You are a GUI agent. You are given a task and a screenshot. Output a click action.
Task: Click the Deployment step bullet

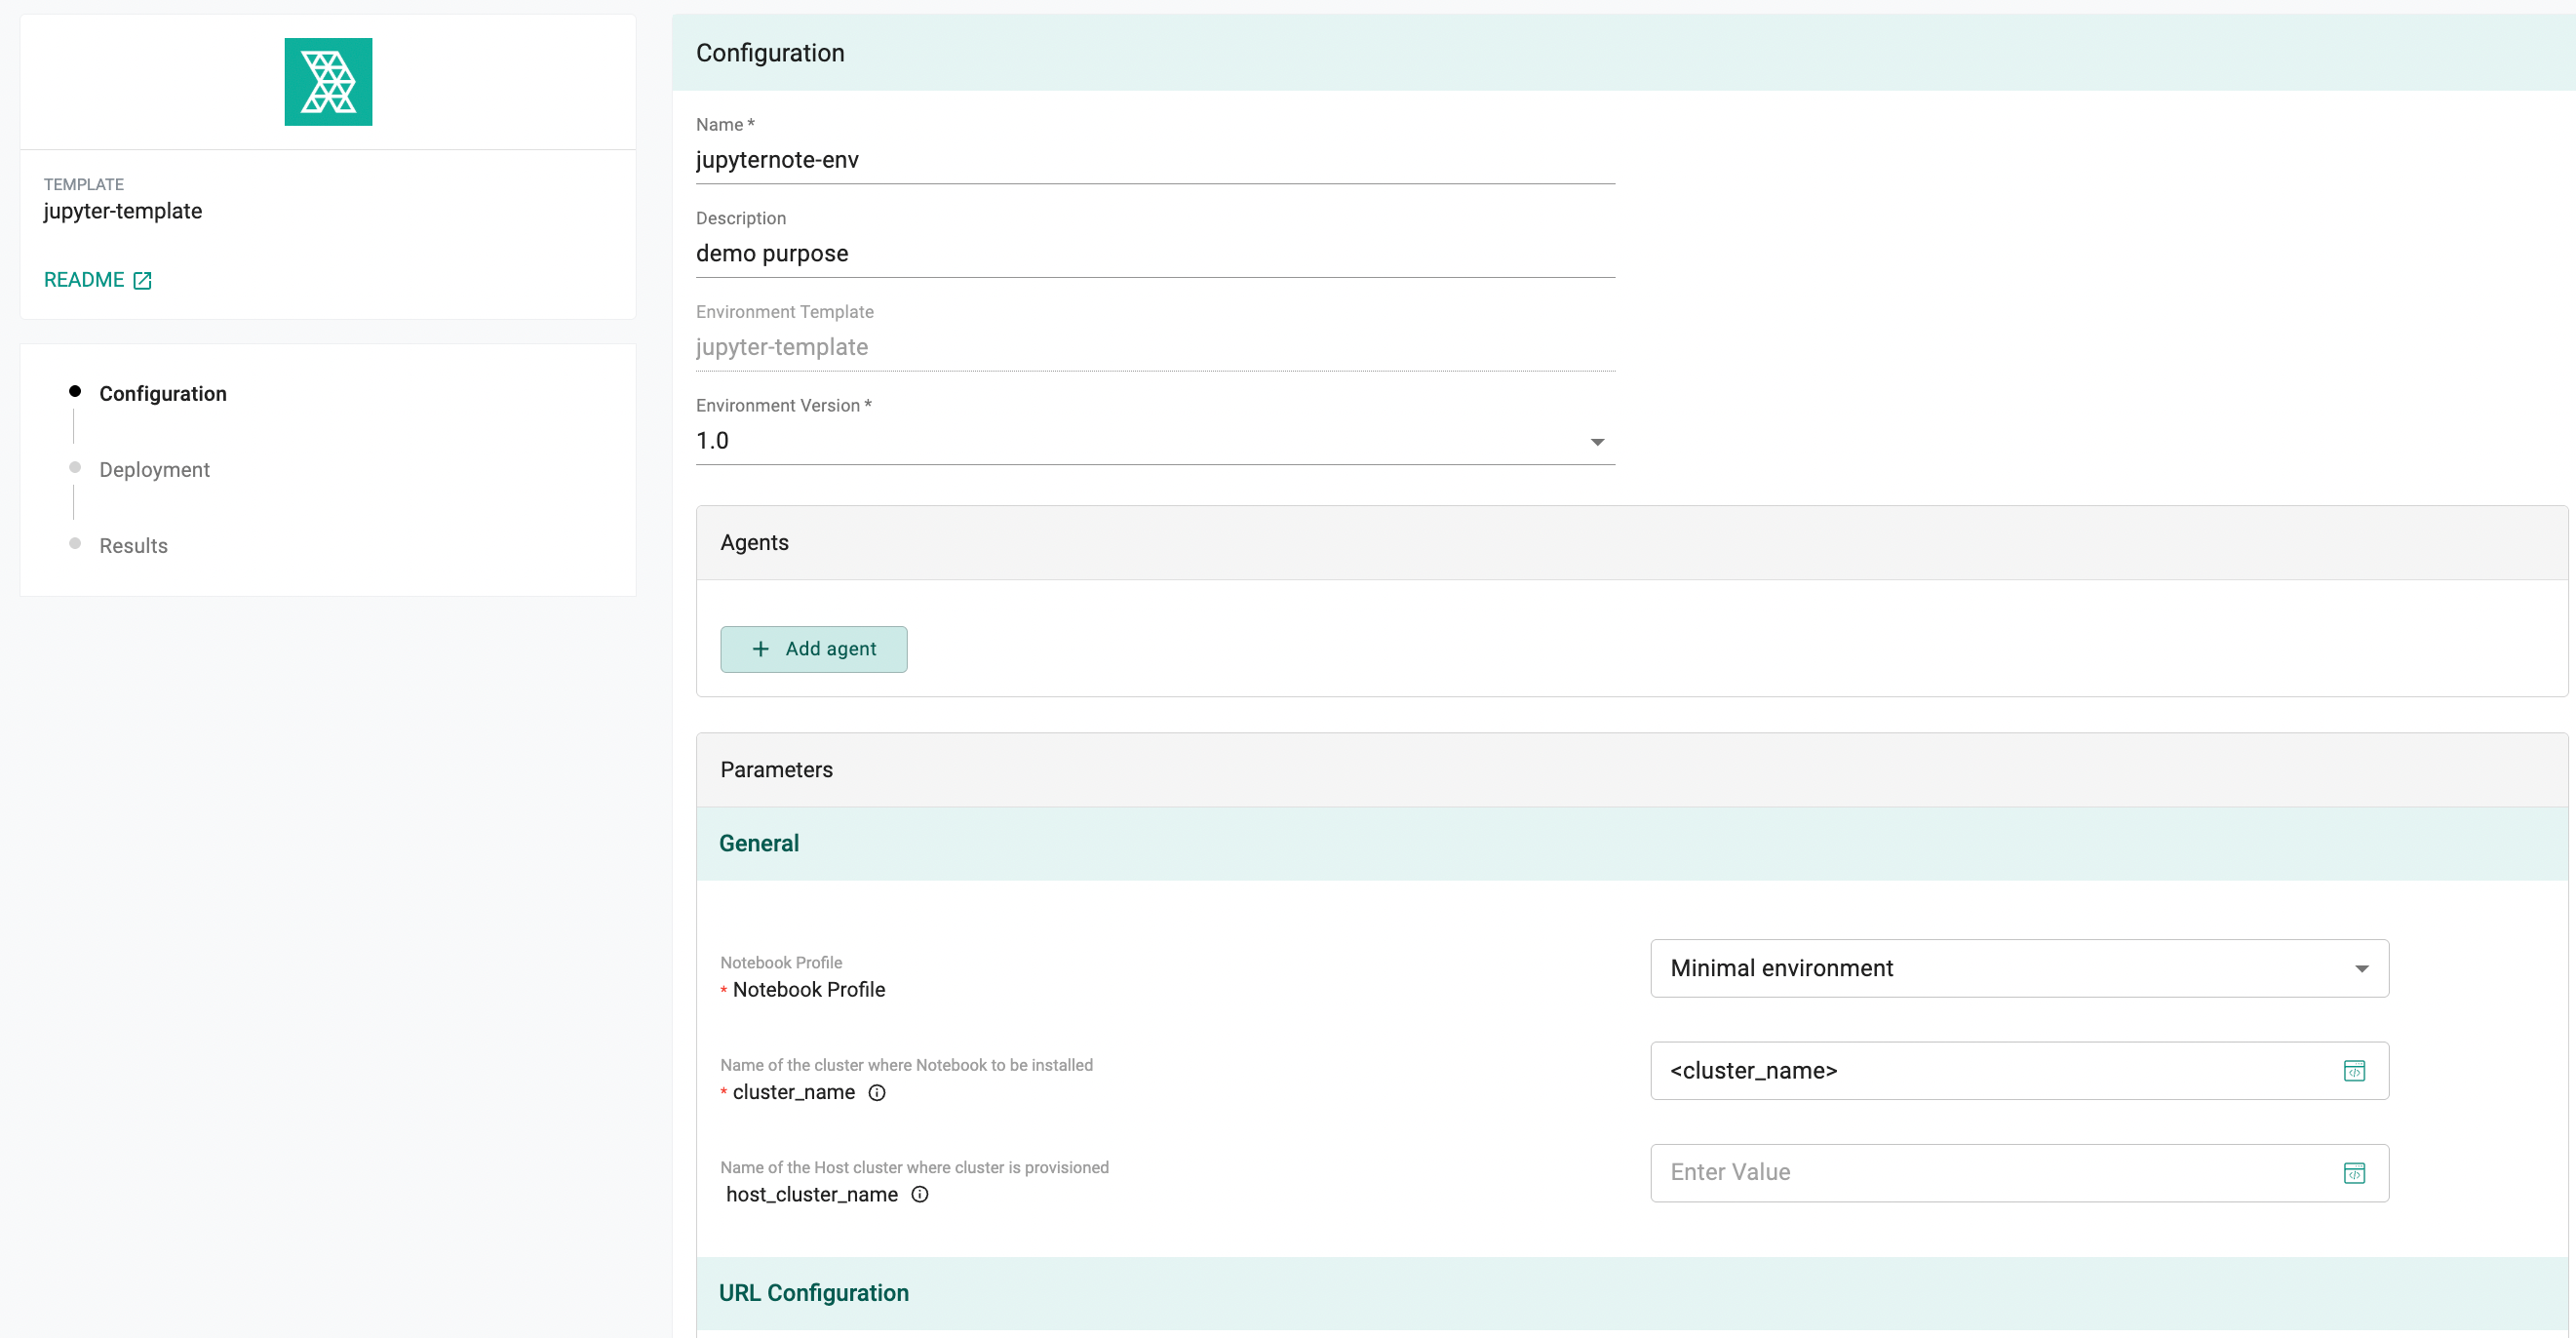75,467
